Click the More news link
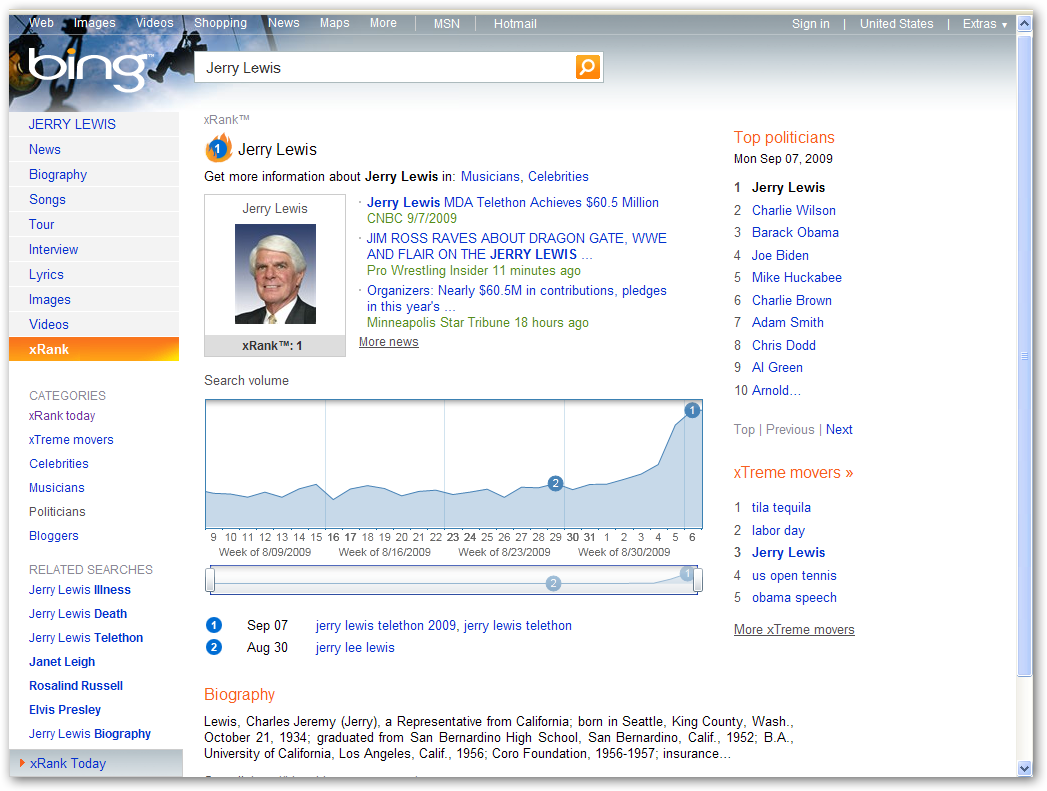Image resolution: width=1047 pixels, height=791 pixels. coord(389,342)
